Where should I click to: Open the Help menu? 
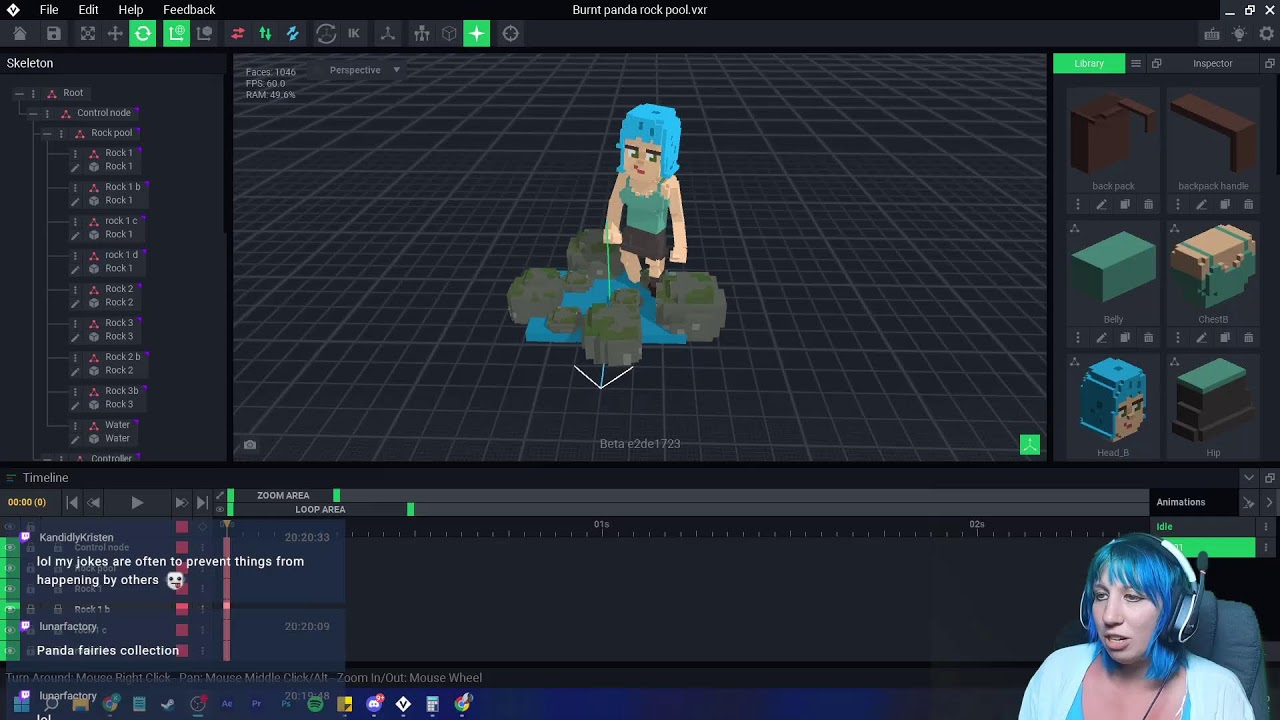(131, 10)
